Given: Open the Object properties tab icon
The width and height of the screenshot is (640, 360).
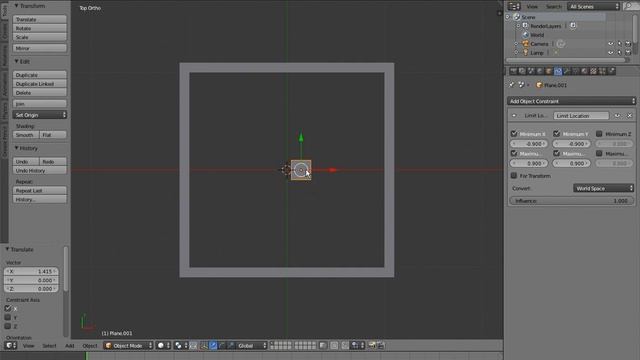Looking at the screenshot, I should [x=549, y=71].
